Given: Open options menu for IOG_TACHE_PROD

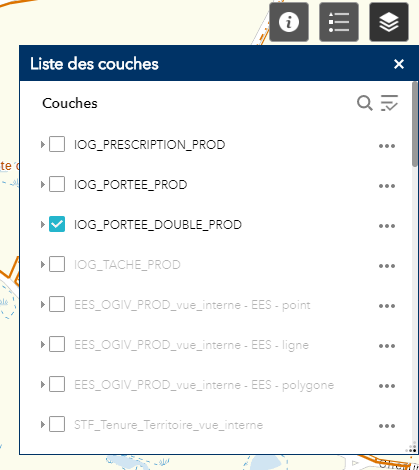Looking at the screenshot, I should tap(387, 266).
